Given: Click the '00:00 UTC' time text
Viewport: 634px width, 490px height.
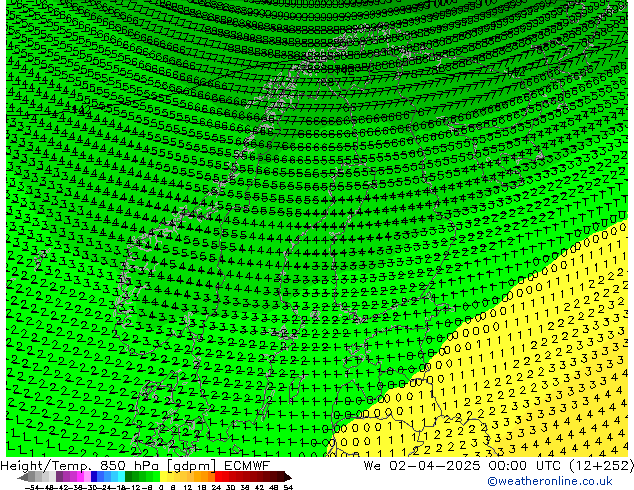Looking at the screenshot, I should tap(524, 466).
